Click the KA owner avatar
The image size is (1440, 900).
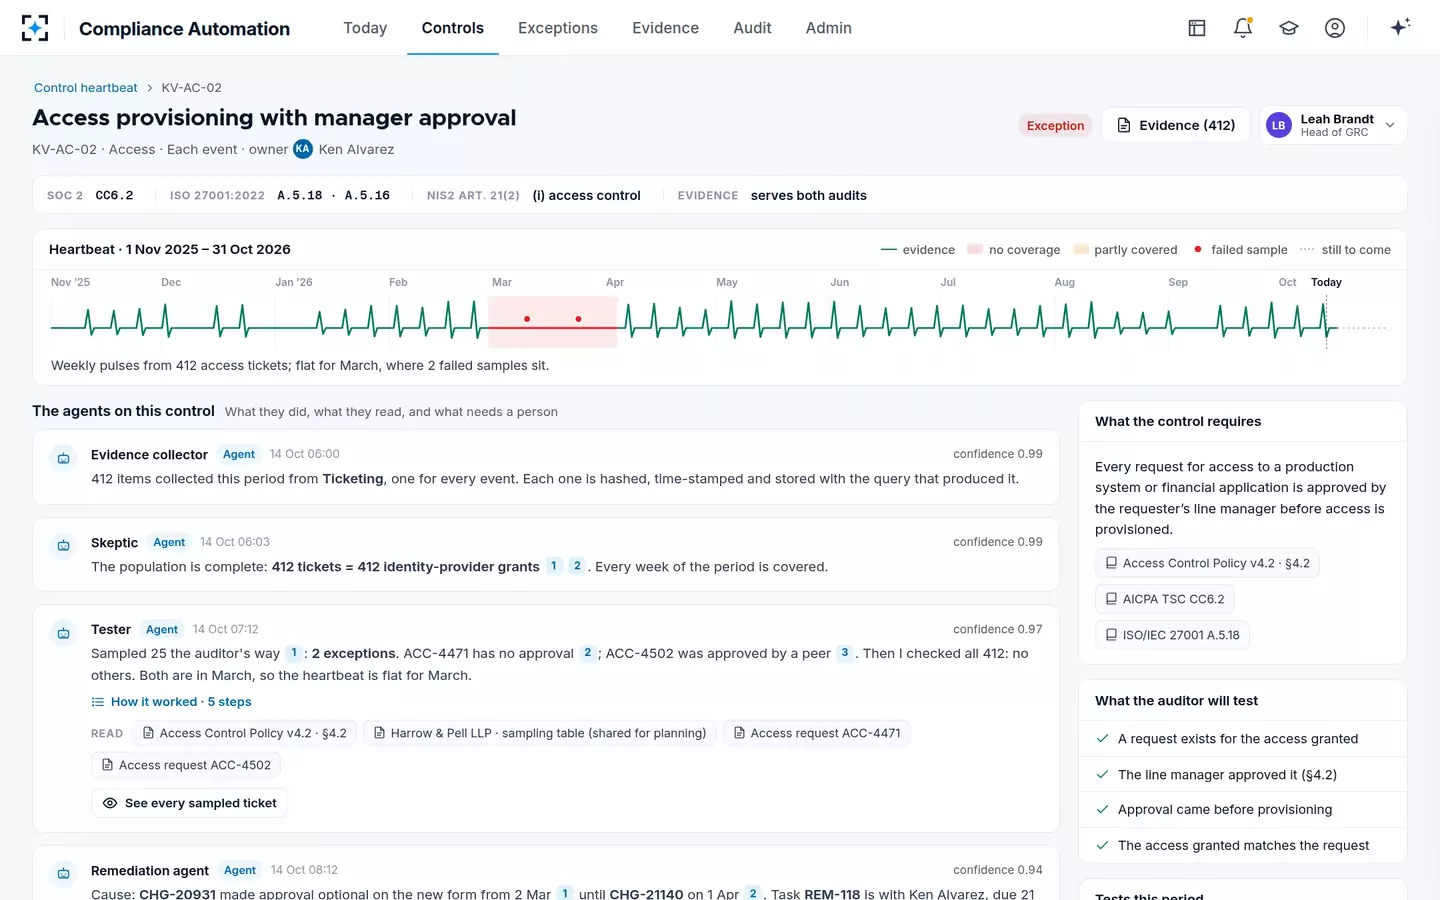pos(303,149)
